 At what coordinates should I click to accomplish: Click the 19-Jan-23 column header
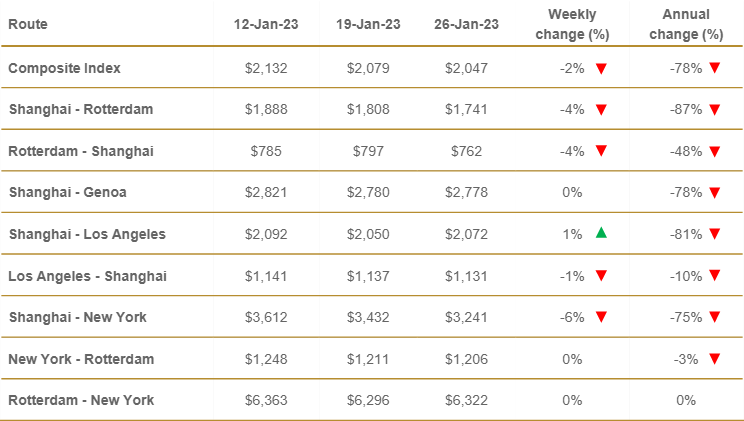point(363,24)
